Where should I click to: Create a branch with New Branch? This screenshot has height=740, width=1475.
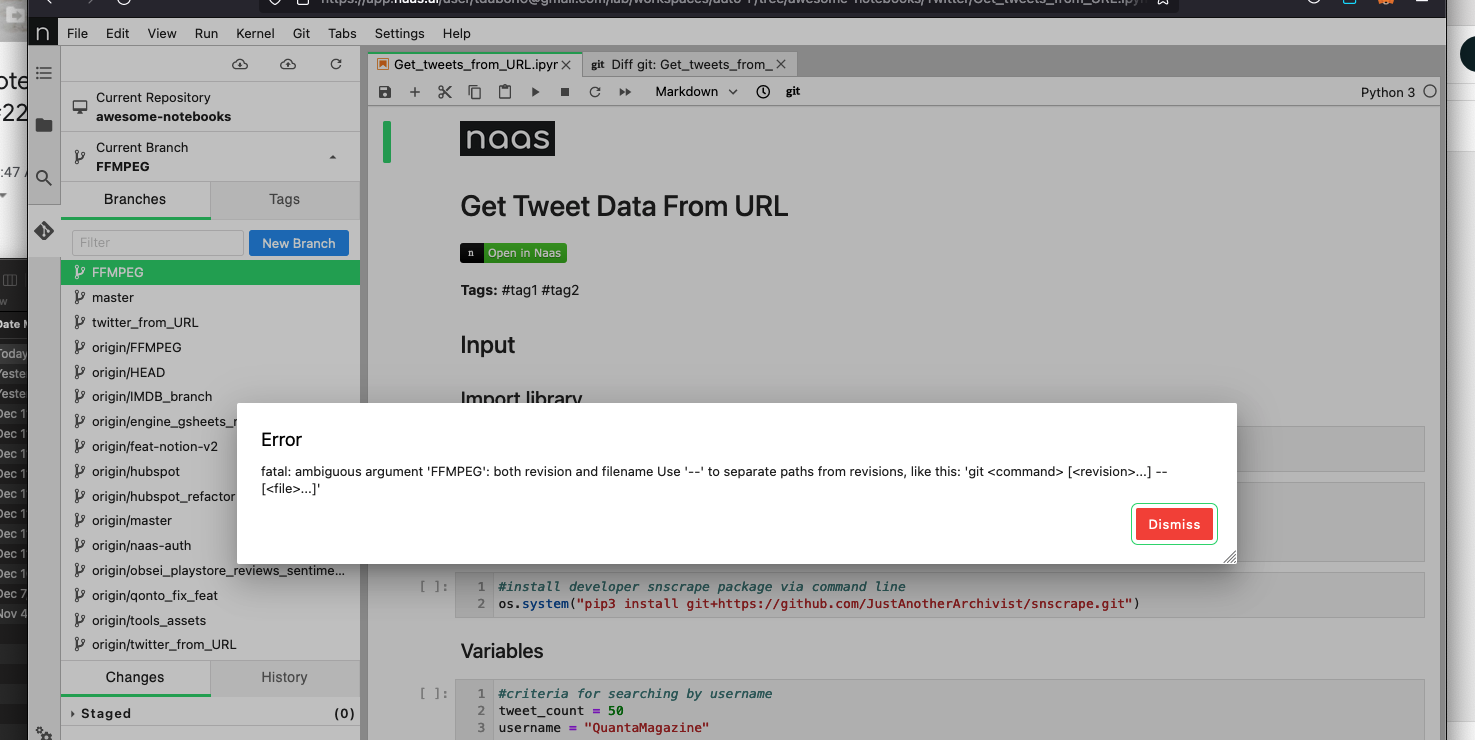click(298, 242)
